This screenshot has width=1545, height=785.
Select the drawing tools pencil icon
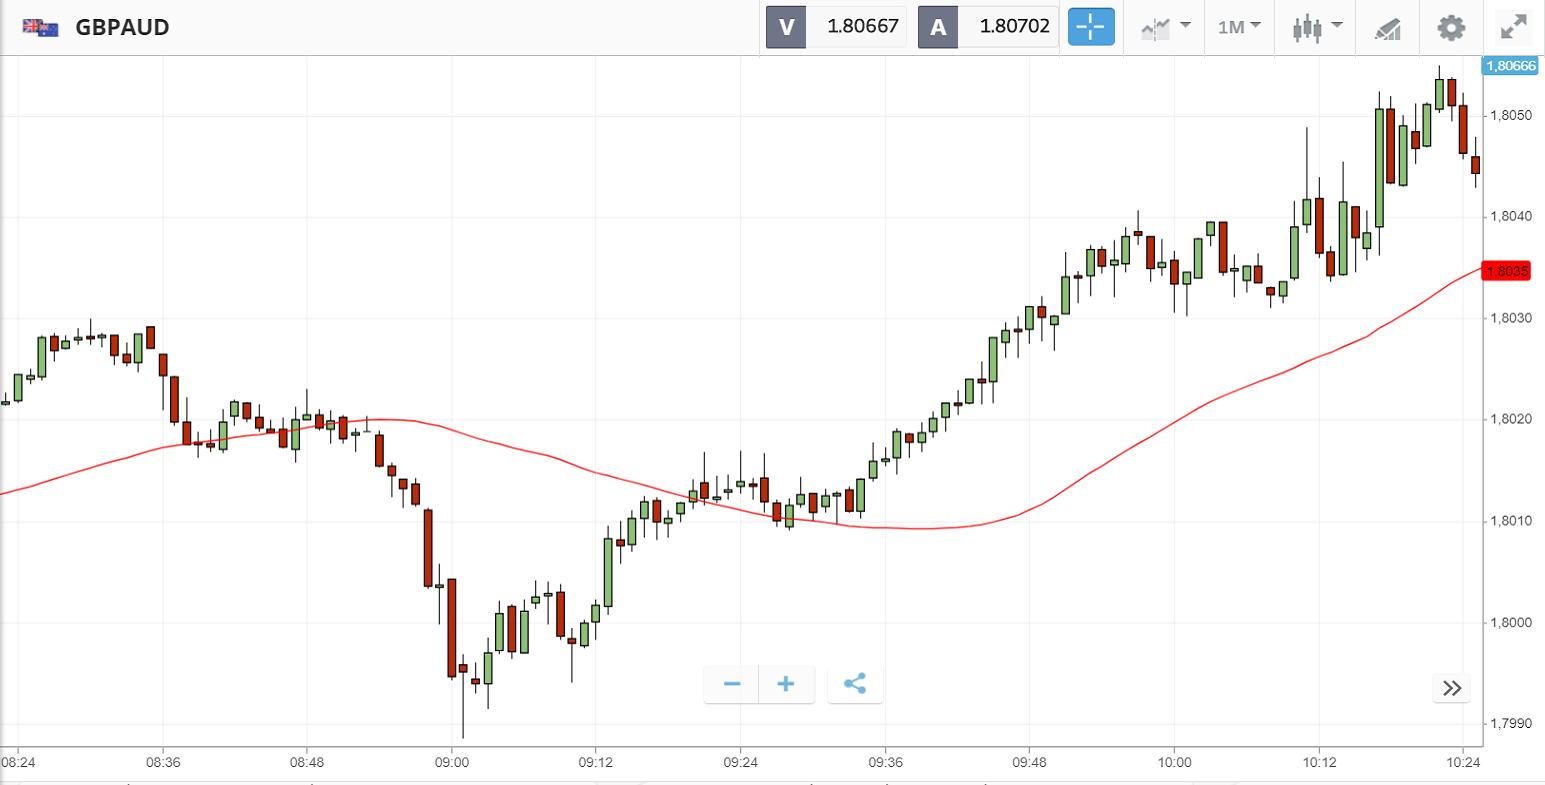pos(1388,28)
